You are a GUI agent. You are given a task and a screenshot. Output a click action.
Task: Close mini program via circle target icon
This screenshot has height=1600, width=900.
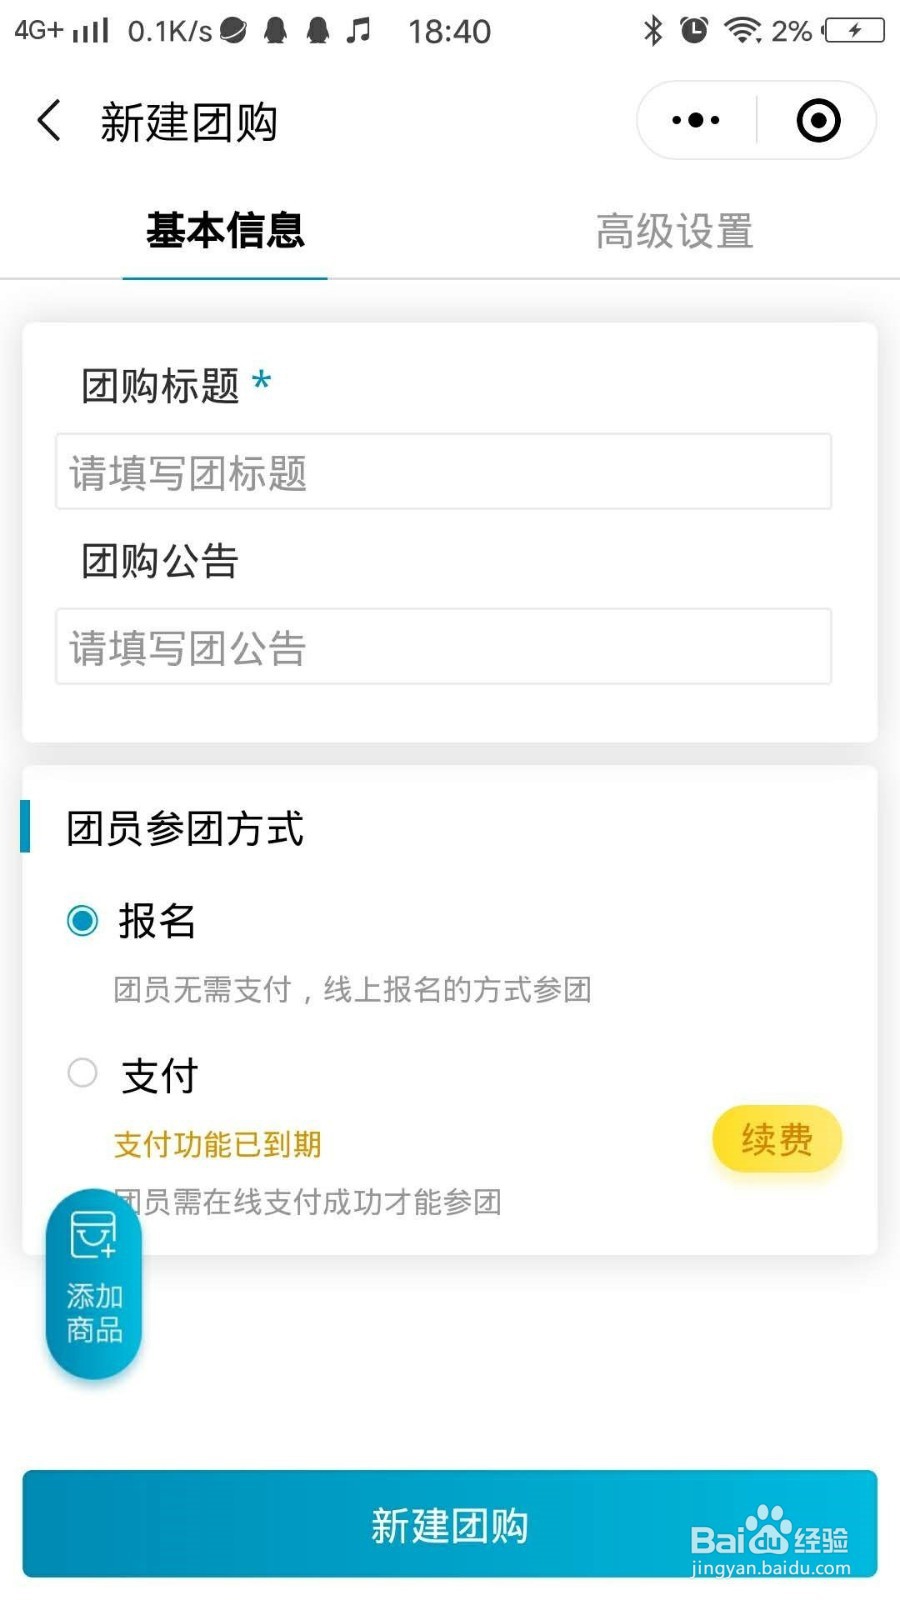[x=818, y=121]
